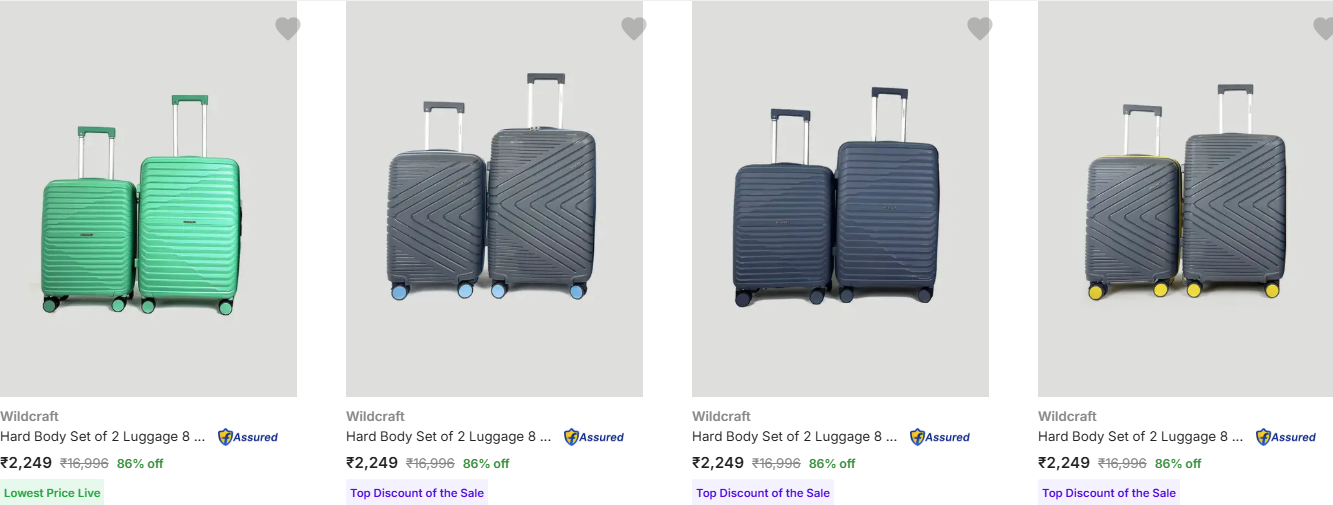Click Assured badge under green luggage
This screenshot has height=505, width=1333.
pos(248,437)
